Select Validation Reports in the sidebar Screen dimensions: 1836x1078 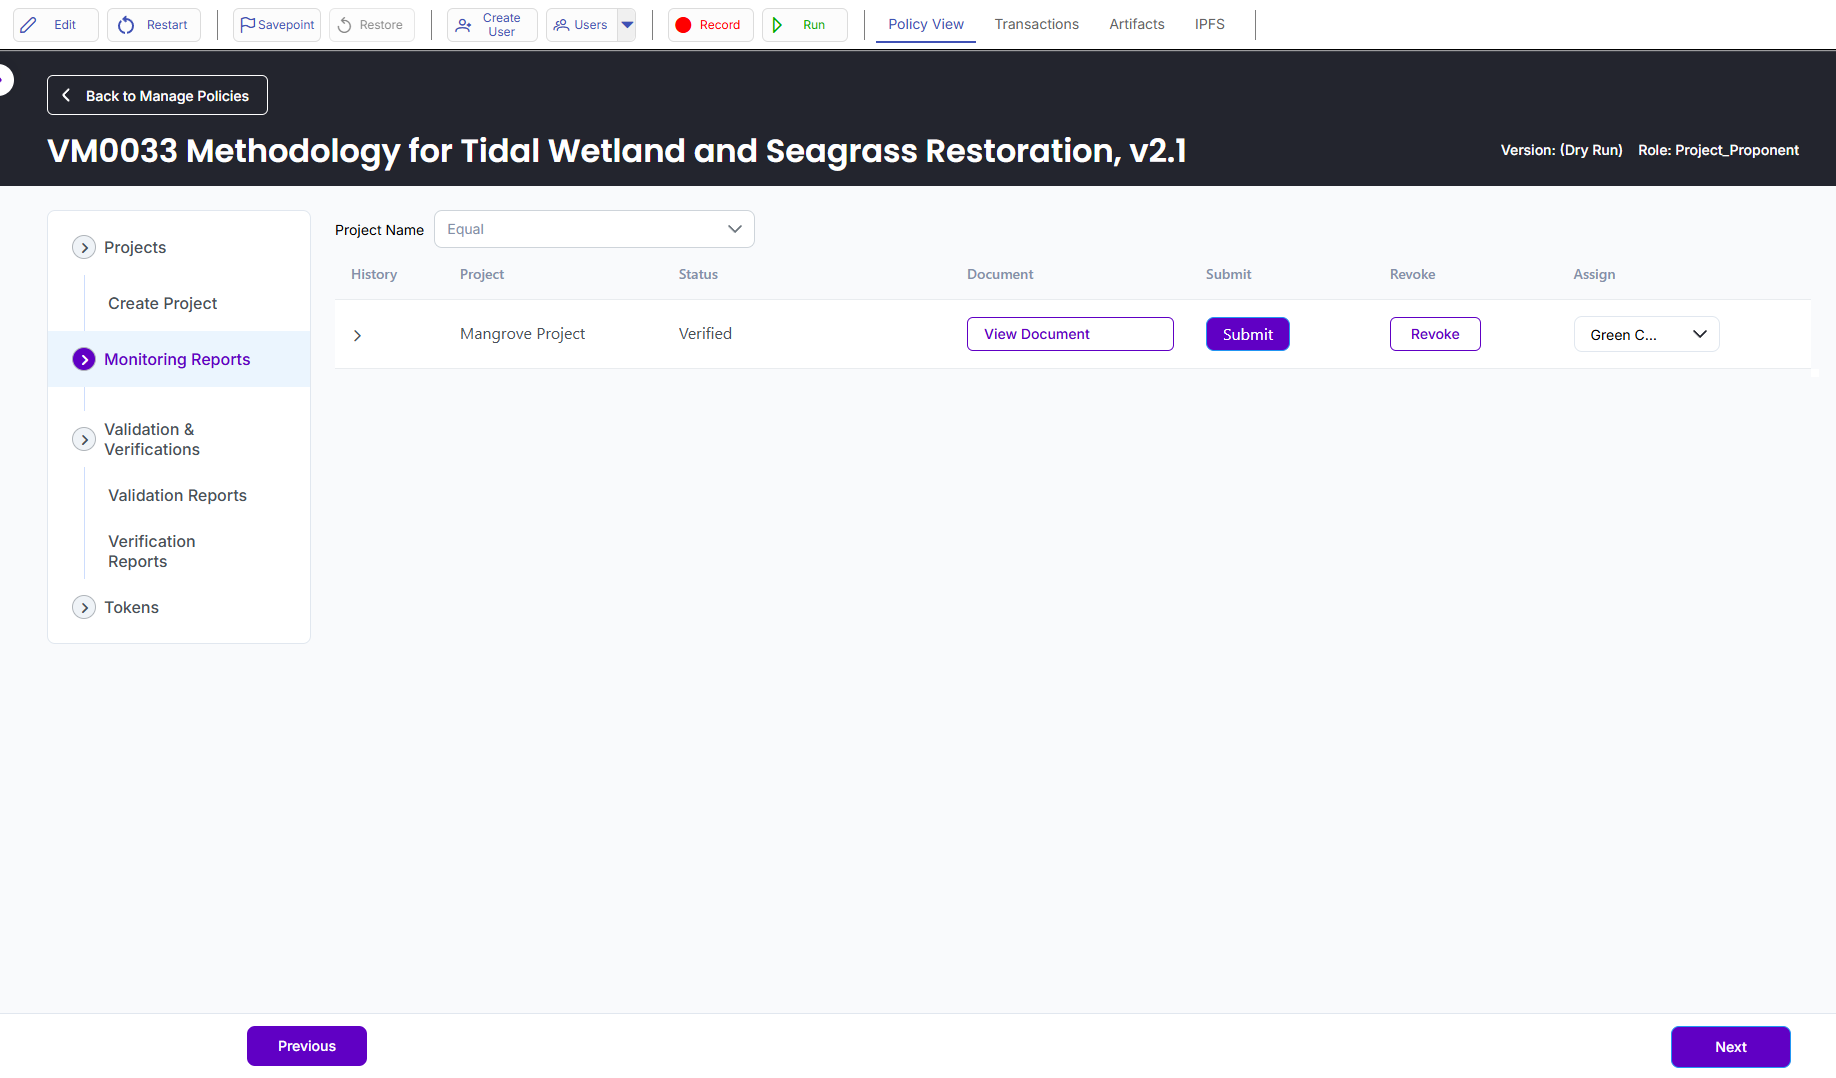pyautogui.click(x=177, y=495)
